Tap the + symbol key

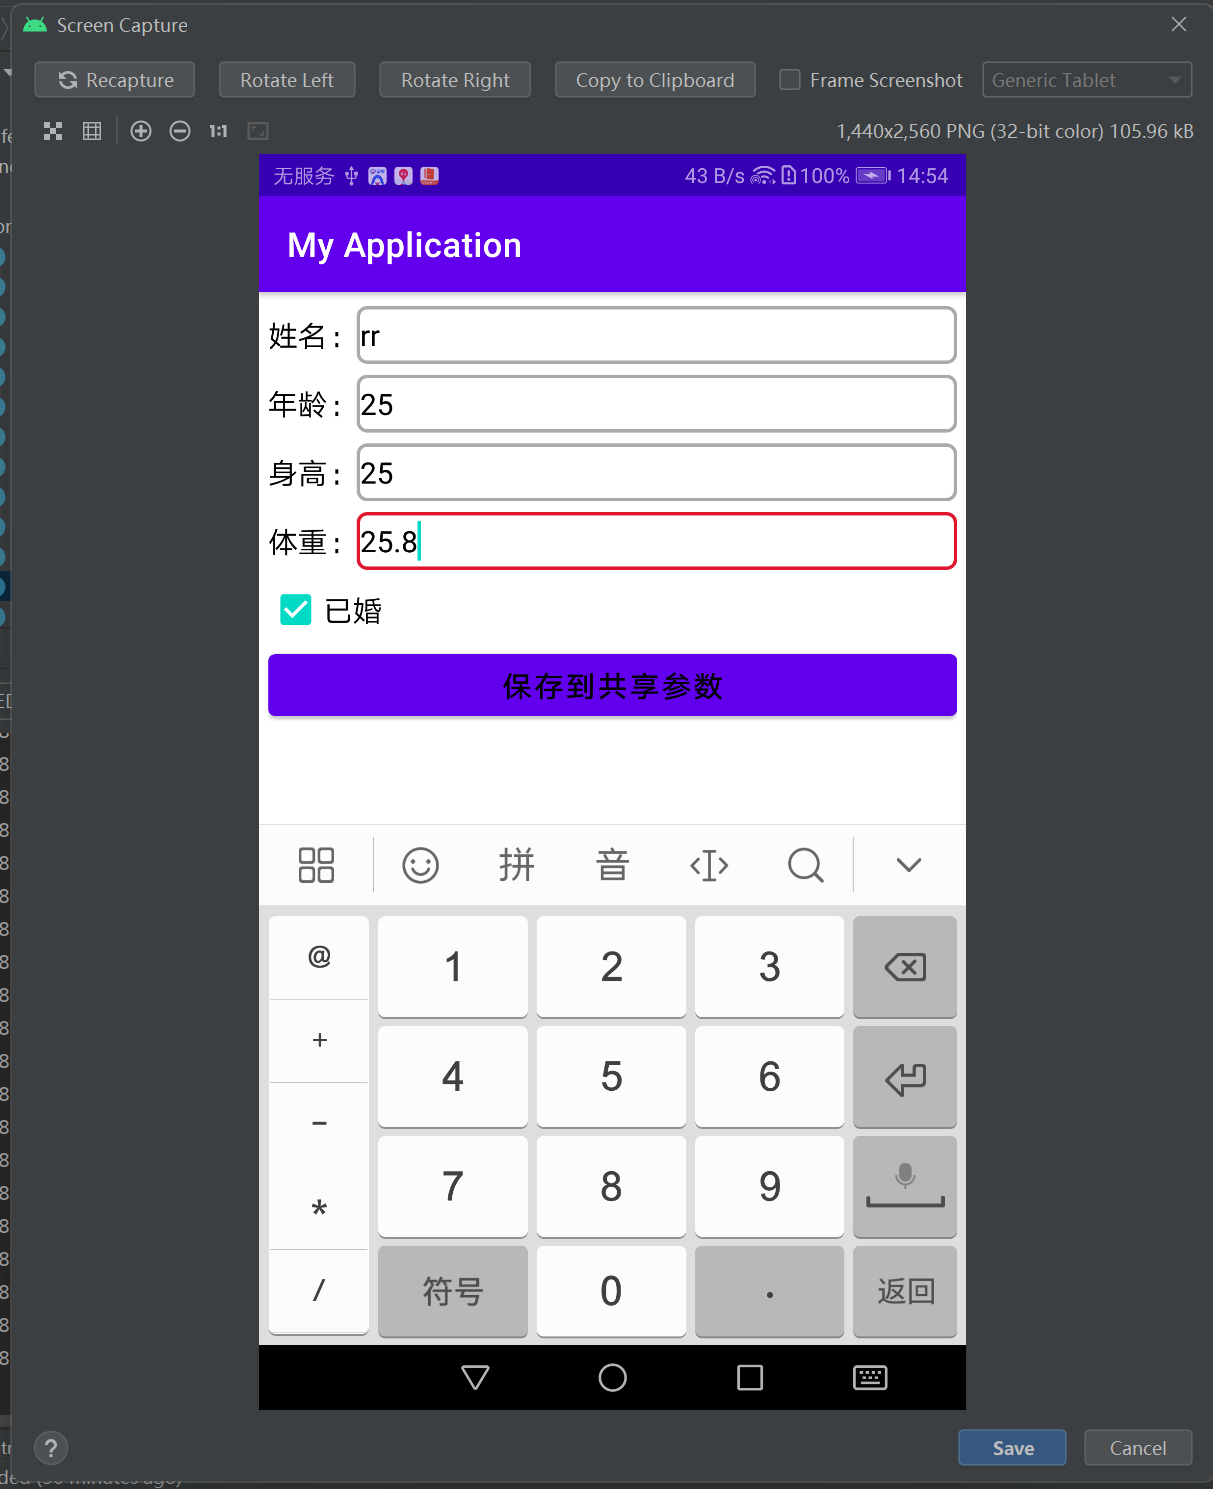319,1040
